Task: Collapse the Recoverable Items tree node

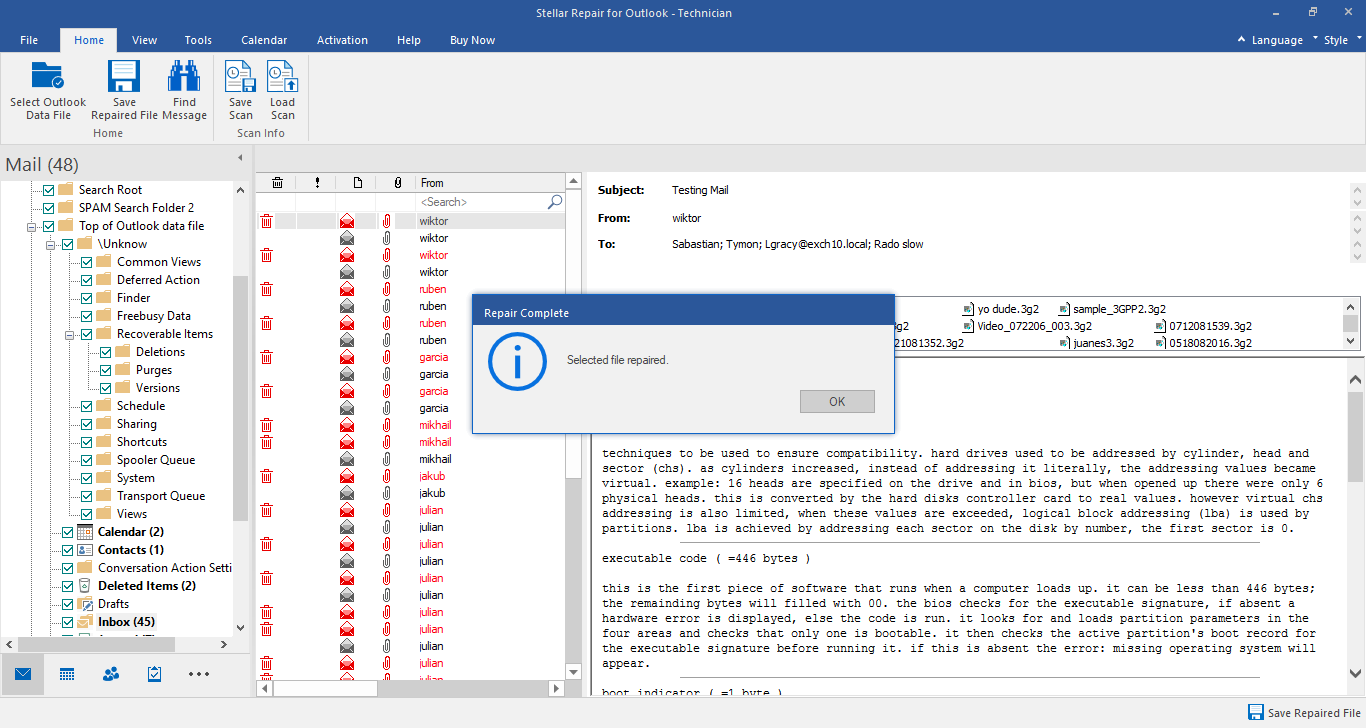Action: 68,333
